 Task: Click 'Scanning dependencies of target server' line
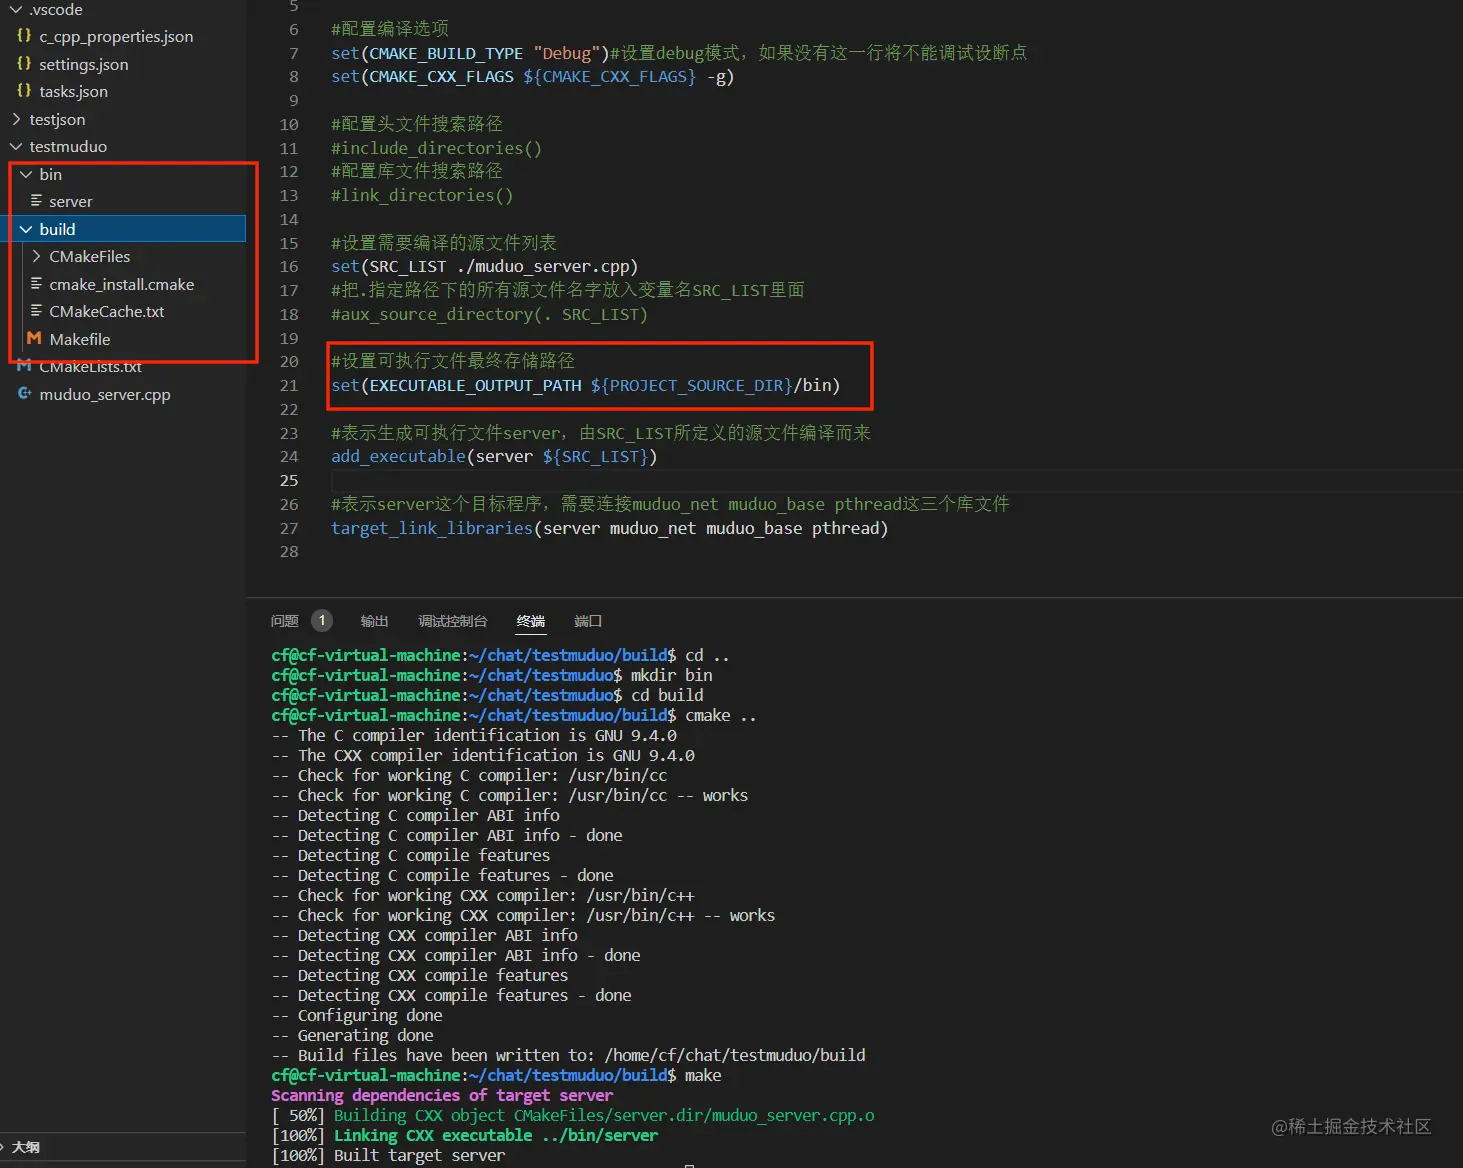click(442, 1095)
